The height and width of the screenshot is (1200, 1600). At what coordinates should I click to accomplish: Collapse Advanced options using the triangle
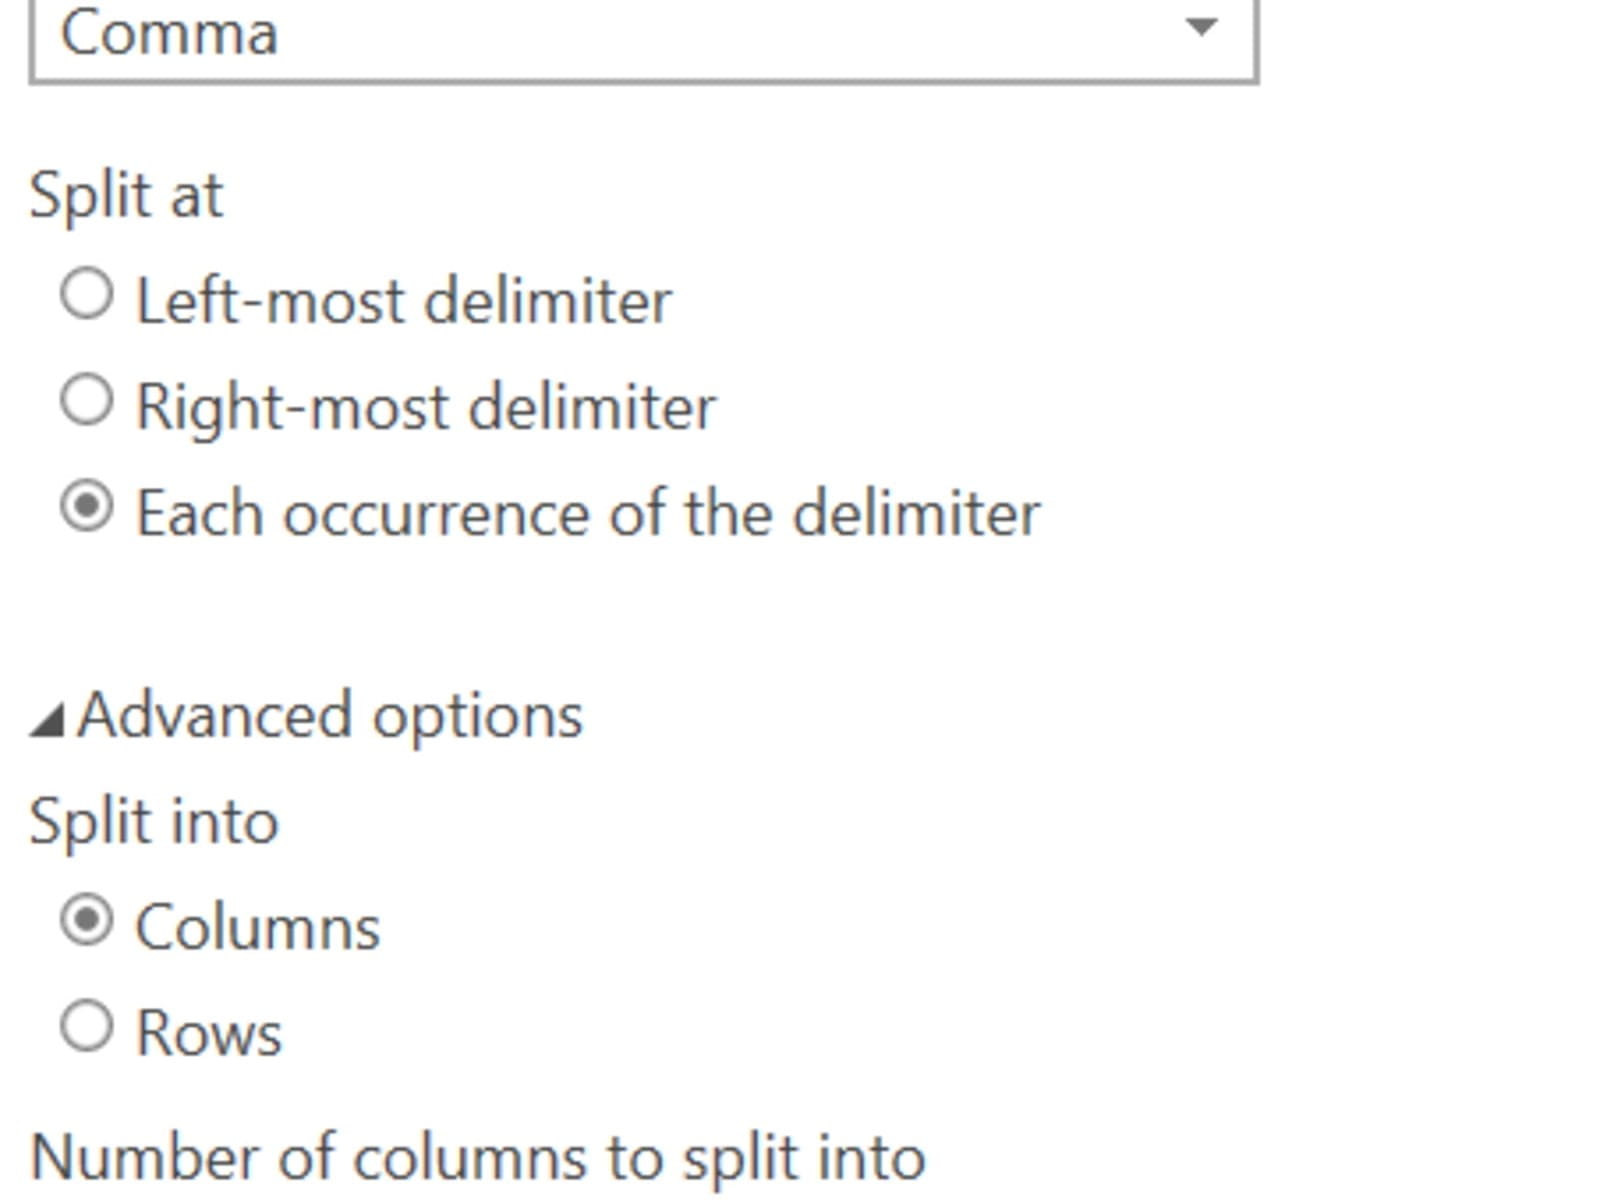(x=46, y=720)
